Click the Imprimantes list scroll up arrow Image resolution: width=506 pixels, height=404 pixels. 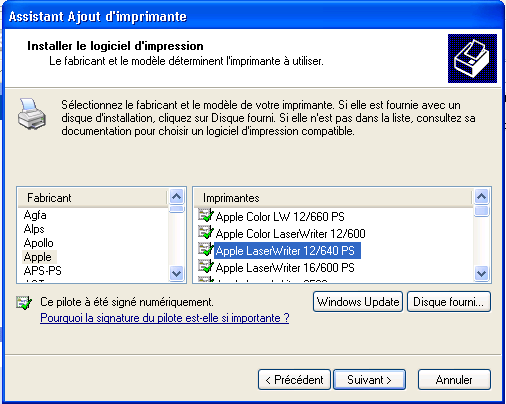[x=482, y=196]
